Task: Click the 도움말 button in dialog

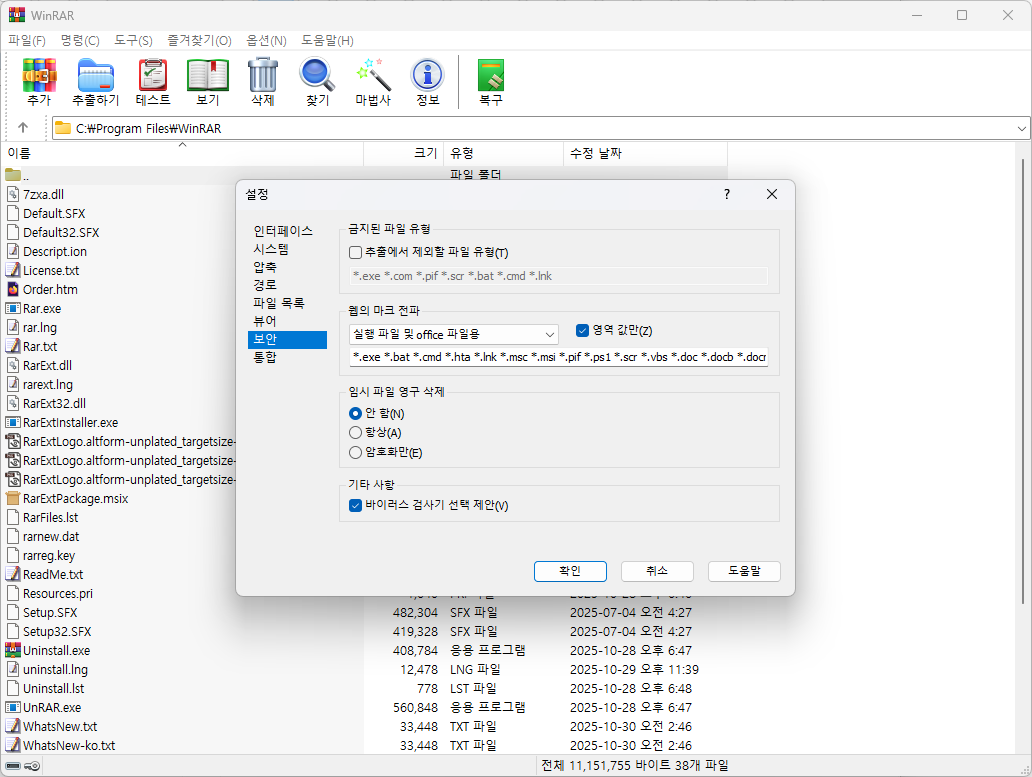Action: [744, 571]
